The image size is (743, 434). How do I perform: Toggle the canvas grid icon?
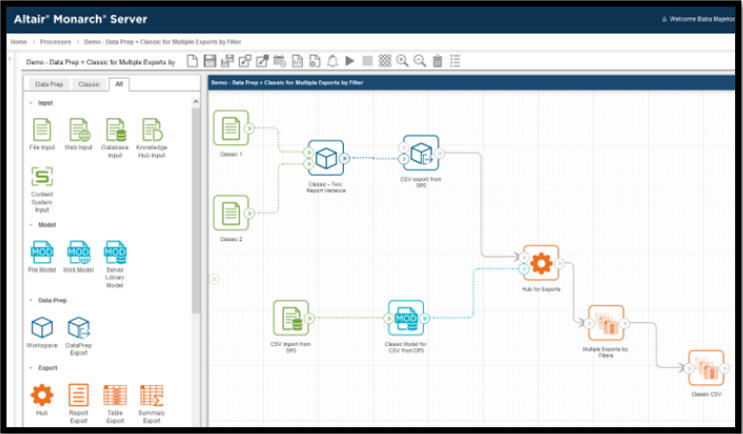[x=385, y=61]
